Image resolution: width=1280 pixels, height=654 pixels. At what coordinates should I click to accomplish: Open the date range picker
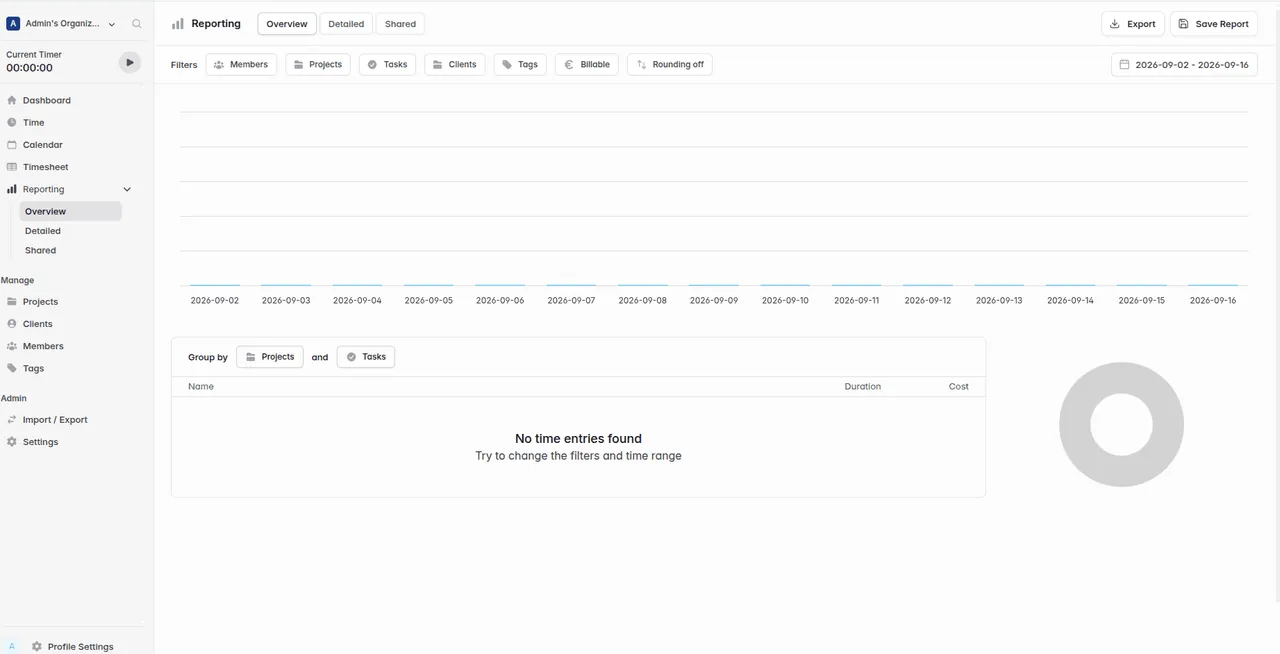click(x=1184, y=65)
